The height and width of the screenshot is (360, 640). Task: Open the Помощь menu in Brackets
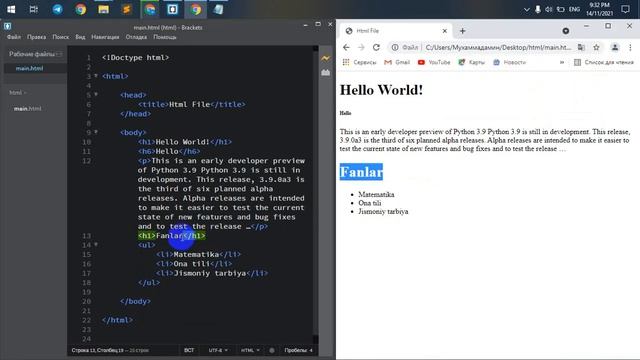pyautogui.click(x=165, y=37)
